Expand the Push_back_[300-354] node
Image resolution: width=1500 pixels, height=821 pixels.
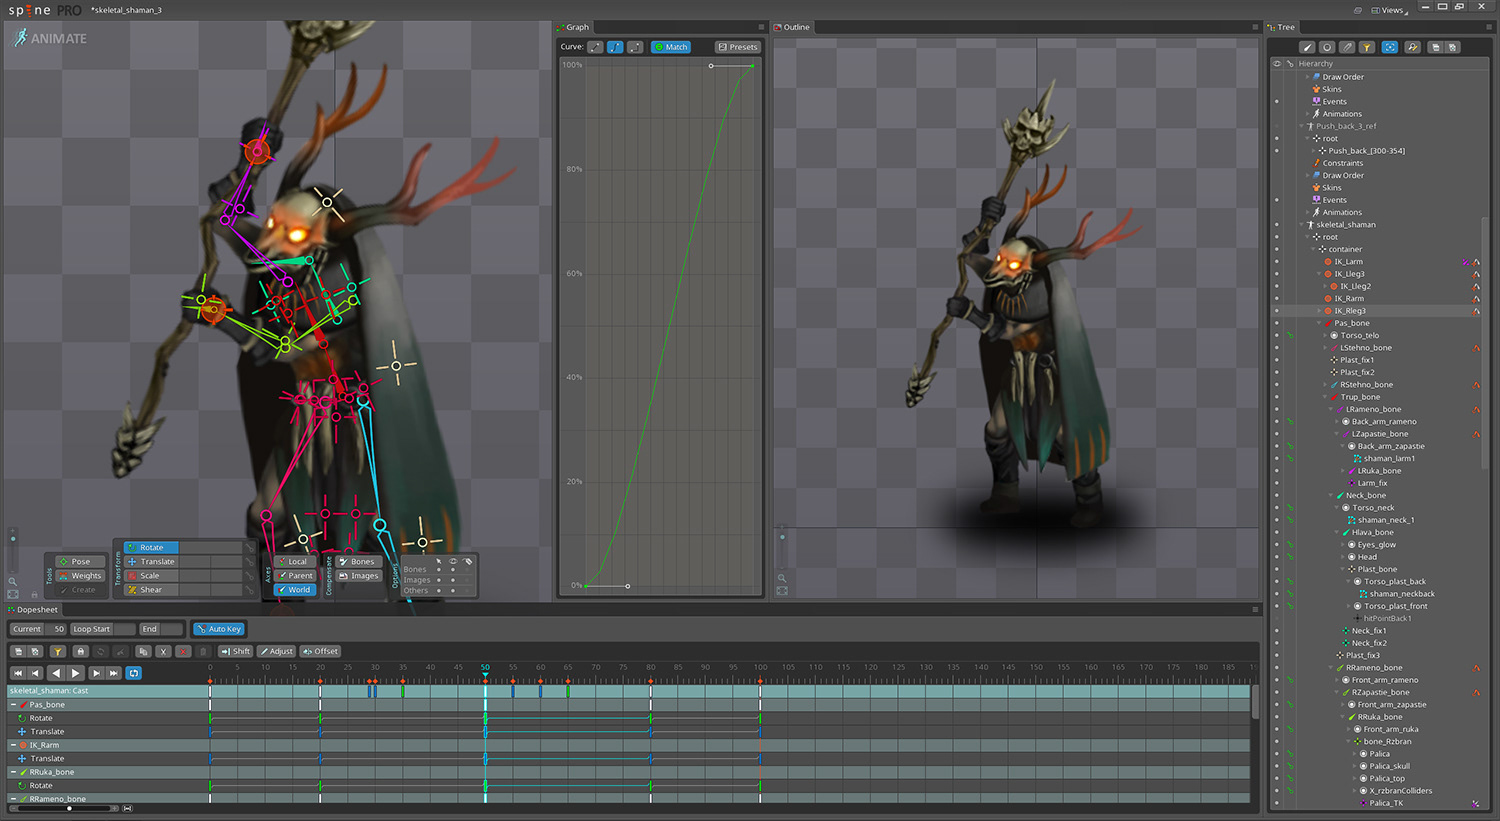1313,151
